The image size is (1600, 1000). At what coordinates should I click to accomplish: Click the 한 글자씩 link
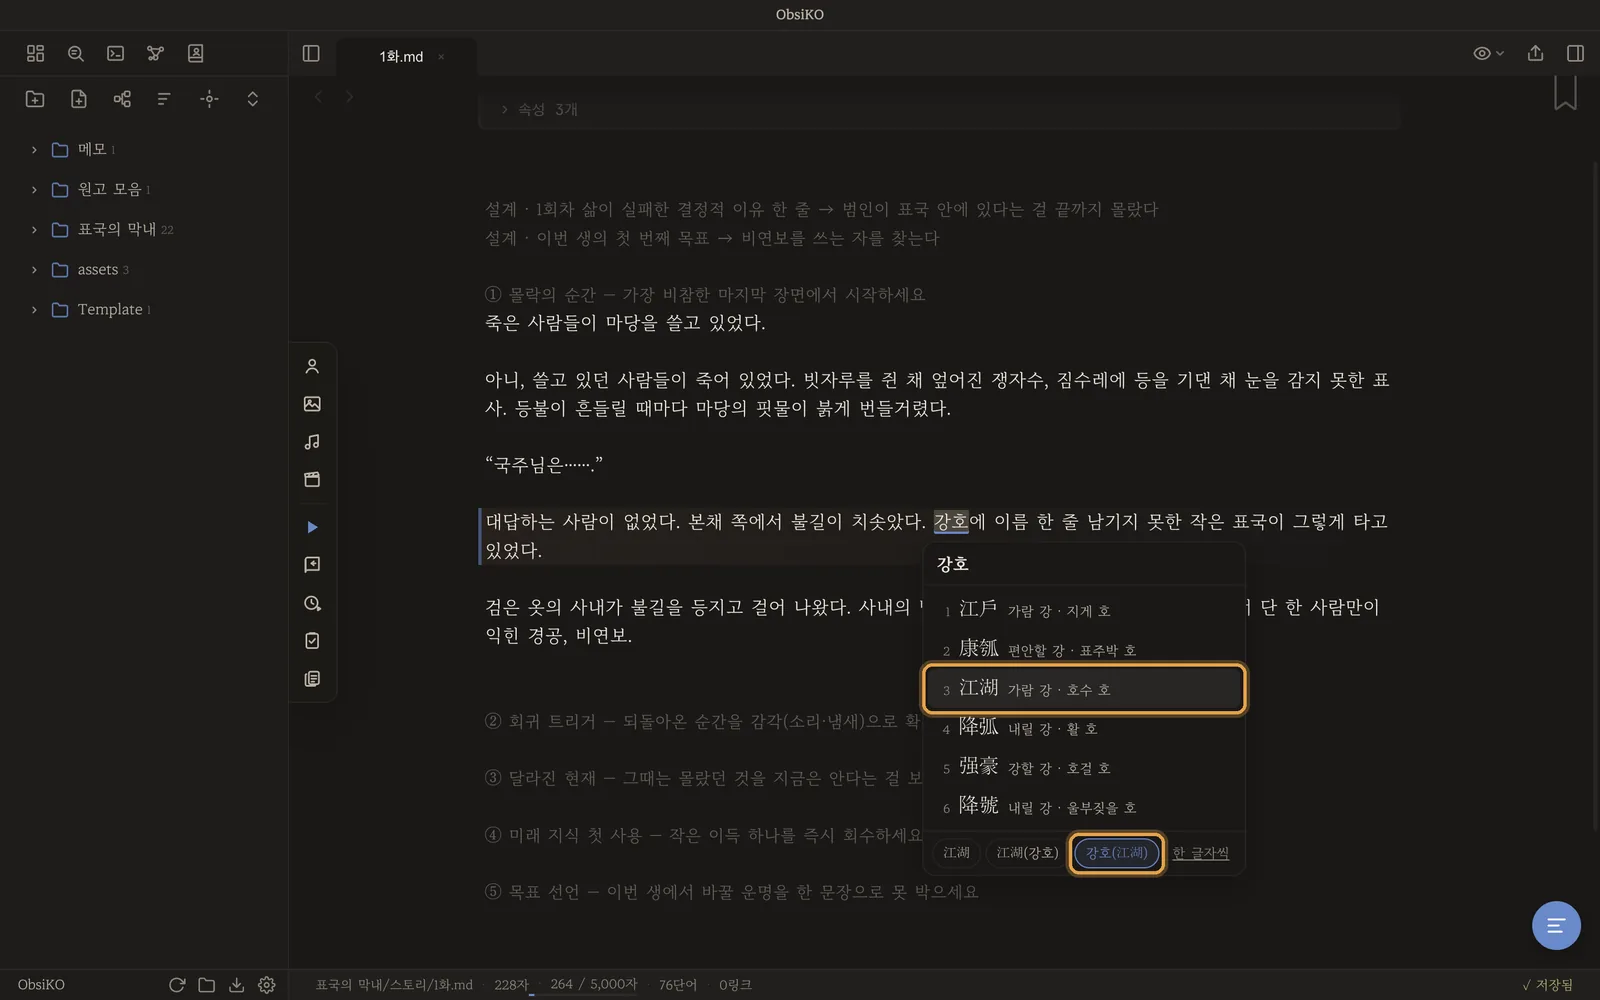point(1200,853)
